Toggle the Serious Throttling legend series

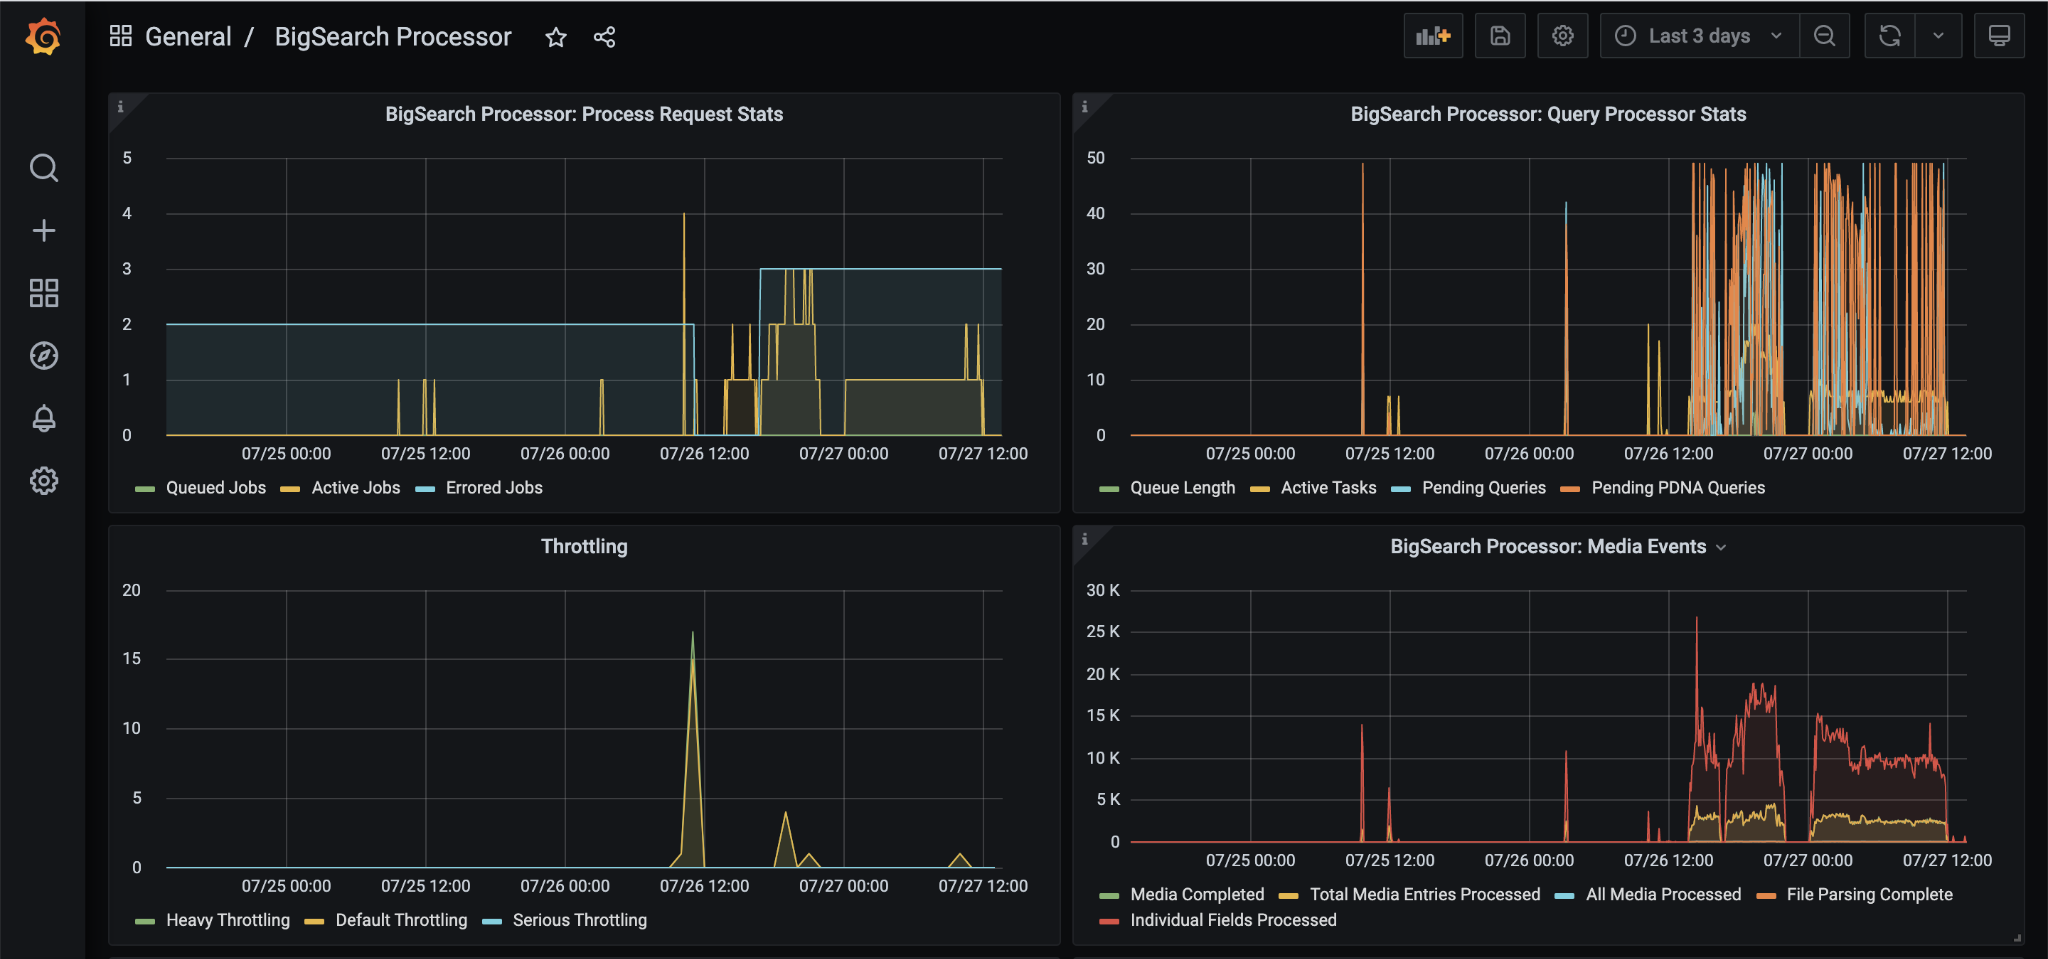point(580,920)
